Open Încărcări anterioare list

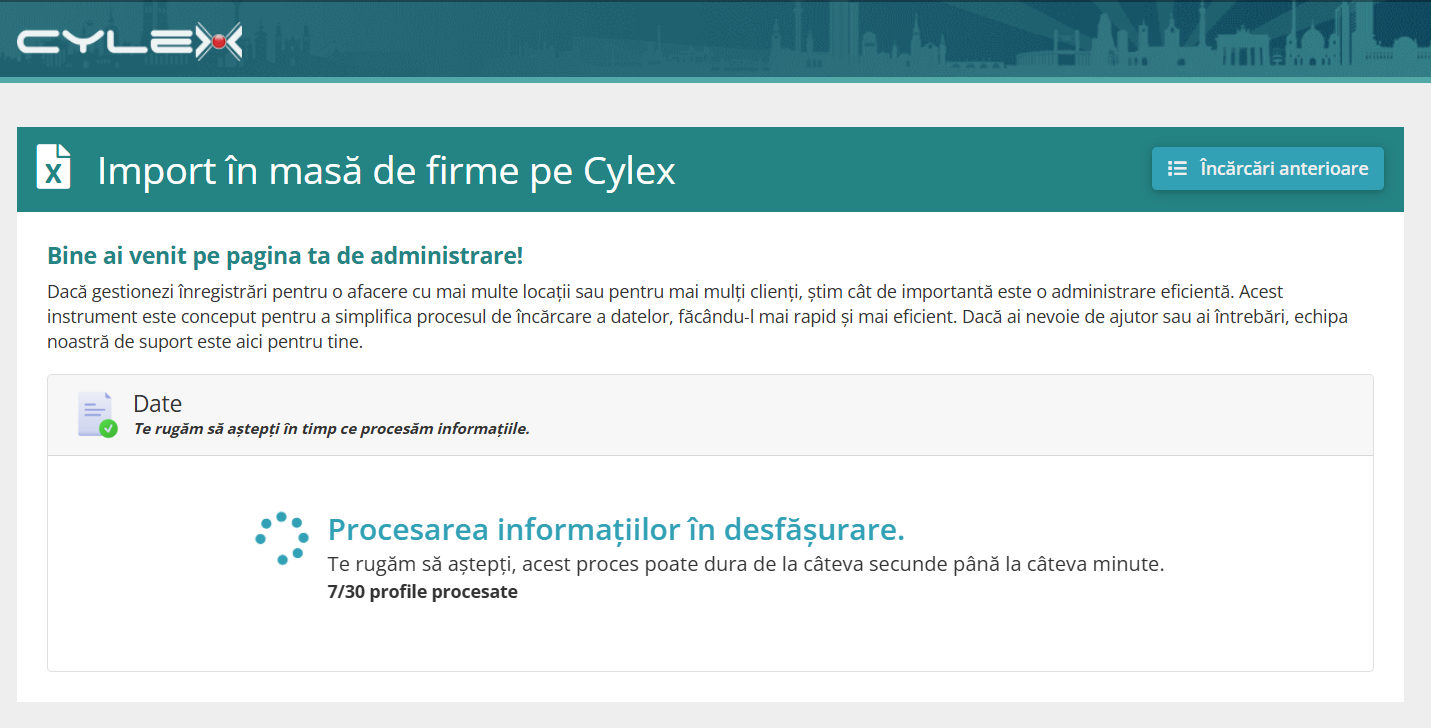pyautogui.click(x=1267, y=169)
